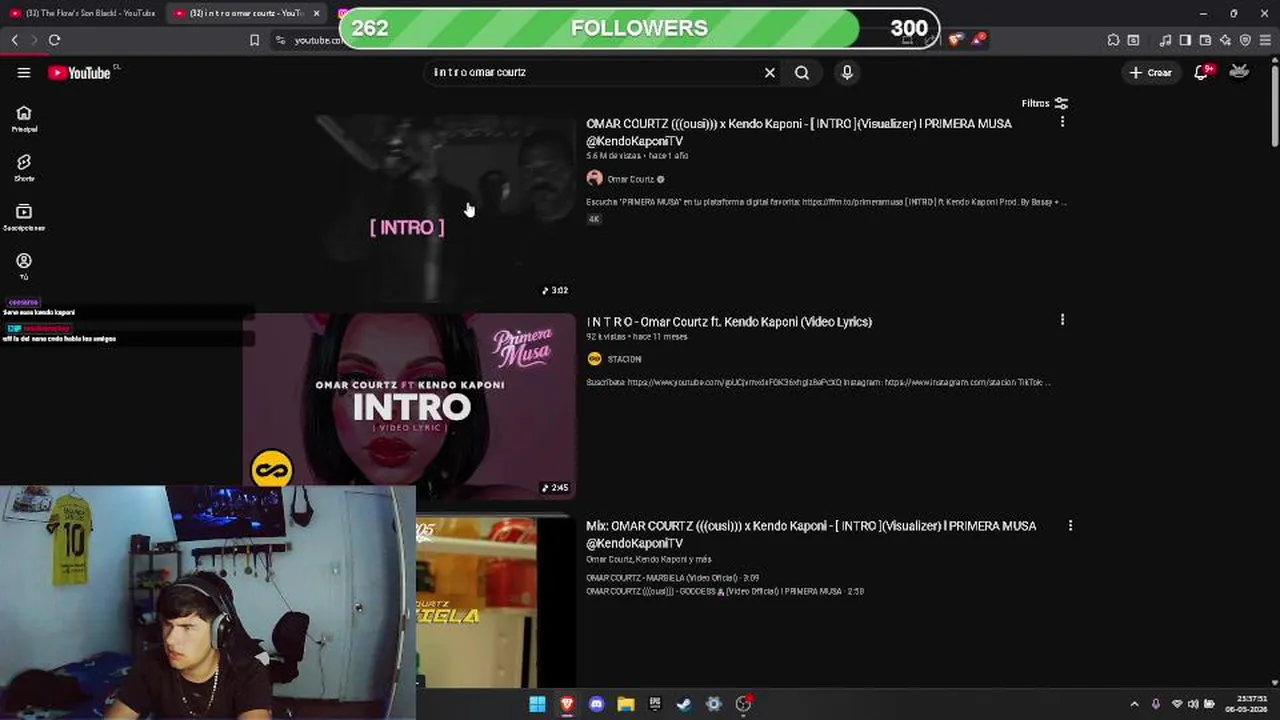Toggle the browser sidebar panel
The image size is (1280, 720).
coord(1185,40)
